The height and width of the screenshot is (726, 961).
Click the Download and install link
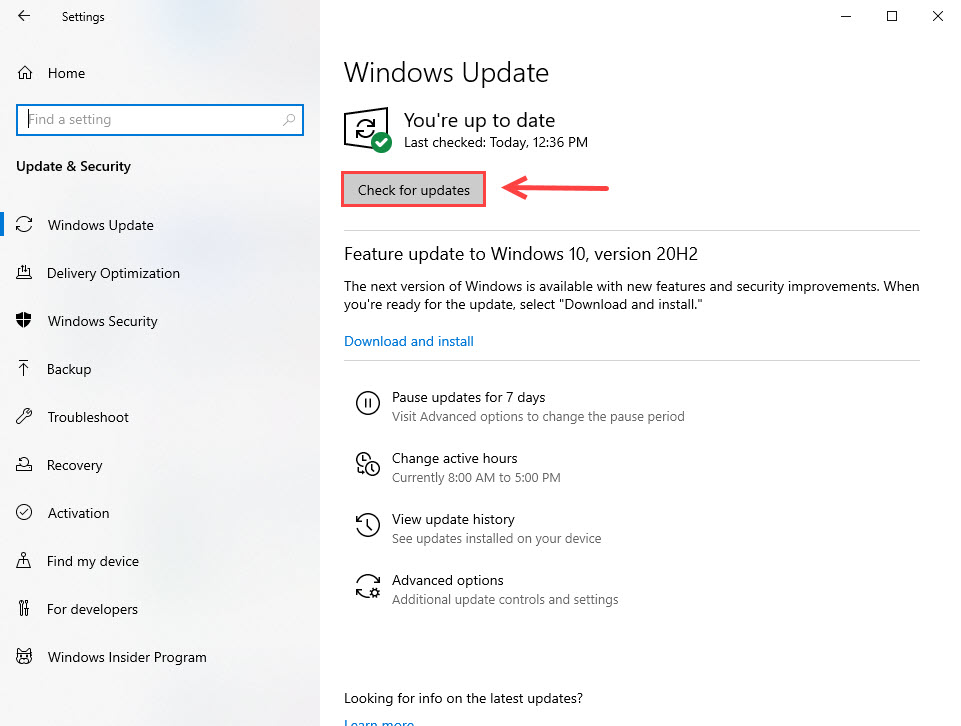(x=409, y=341)
